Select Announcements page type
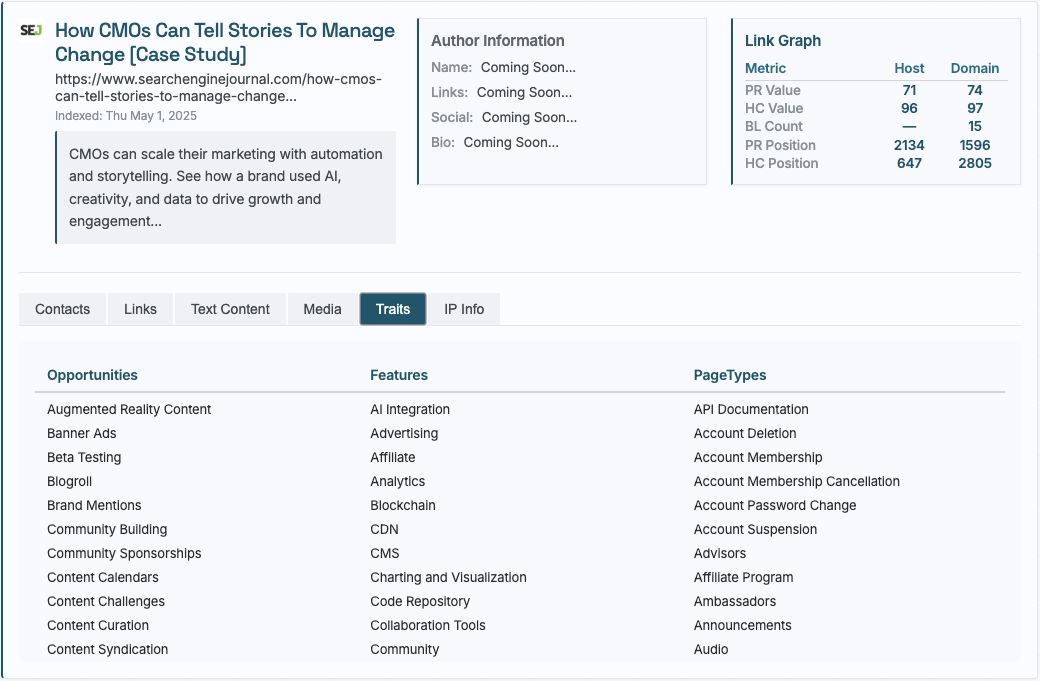Screen dimensions: 1040x681 pyautogui.click(x=742, y=625)
